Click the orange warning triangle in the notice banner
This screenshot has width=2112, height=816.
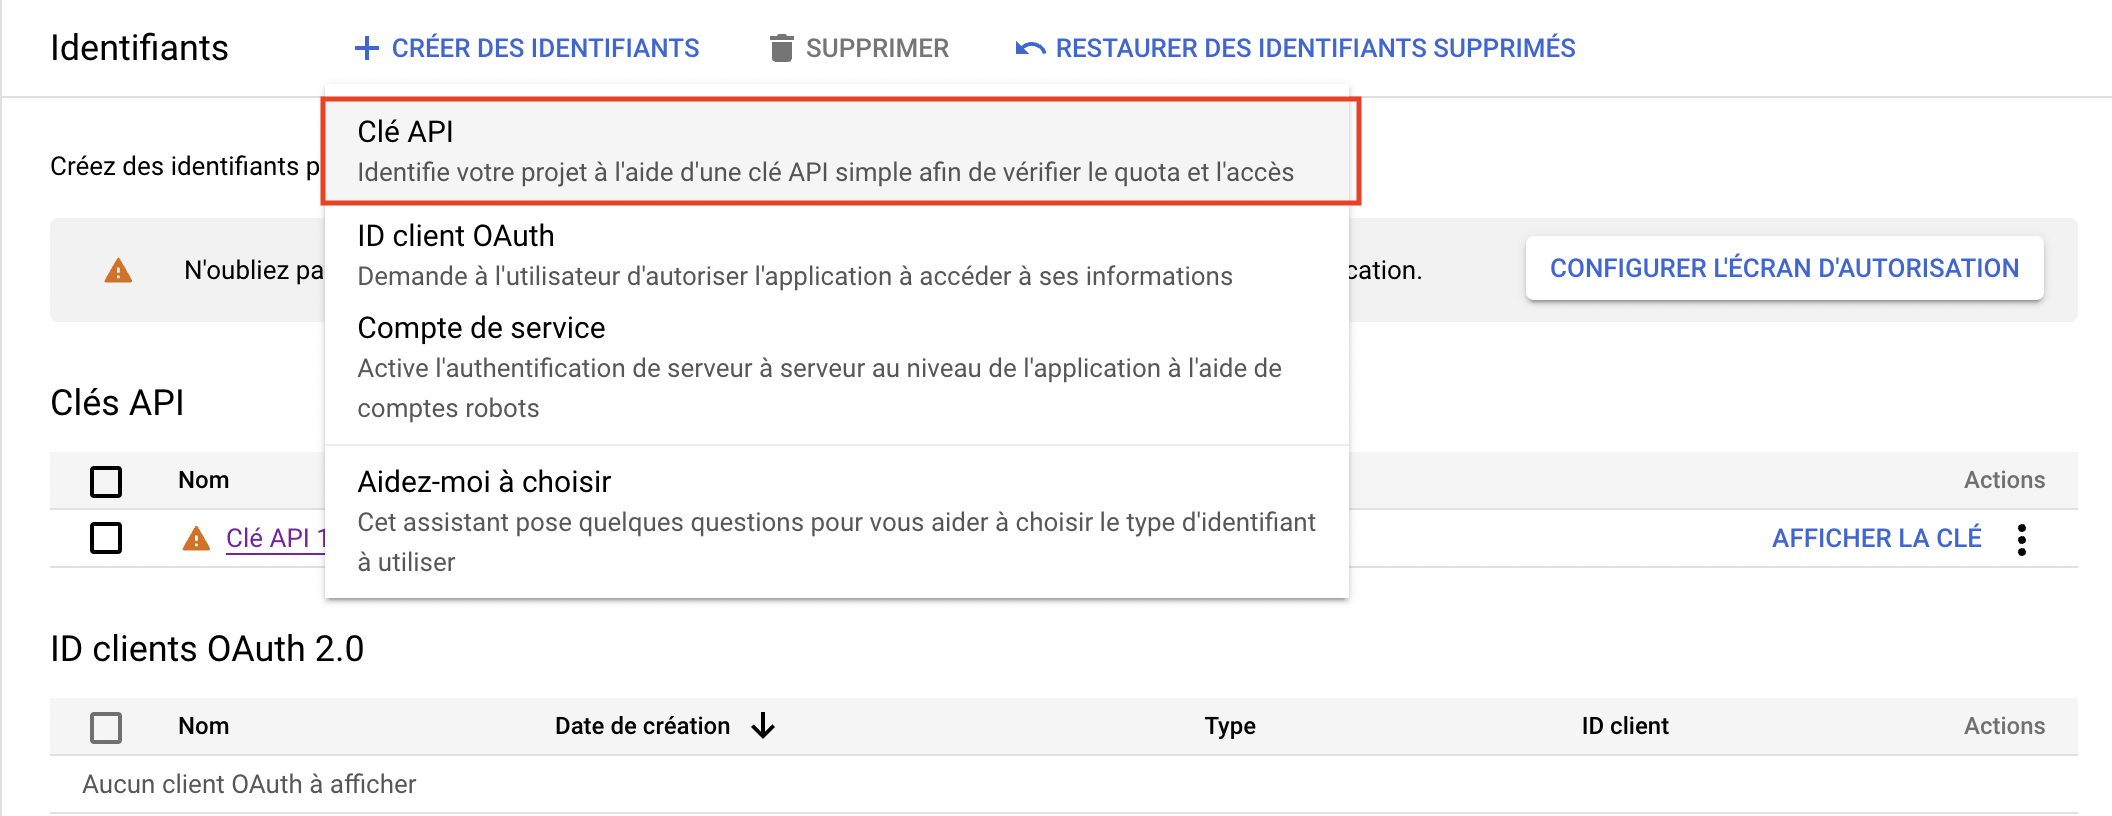pos(118,270)
